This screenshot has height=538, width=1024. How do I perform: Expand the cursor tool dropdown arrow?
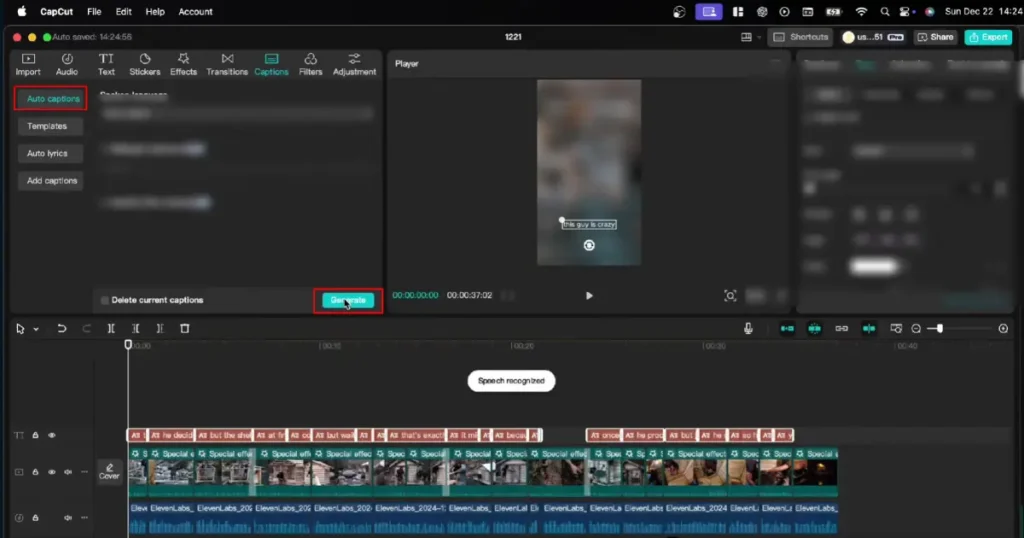(x=36, y=329)
